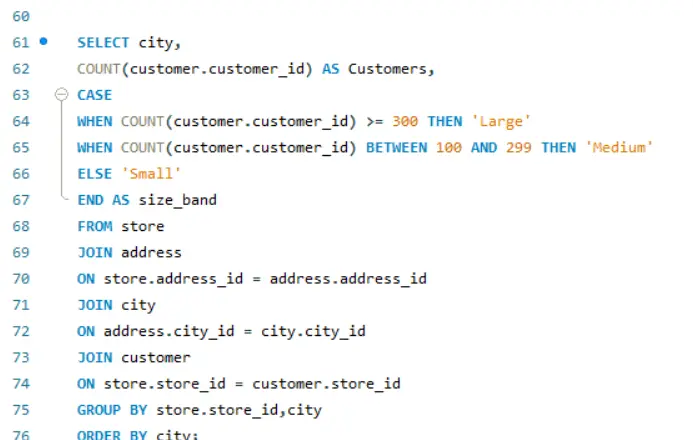
Task: Click the number 299
Action: [518, 148]
